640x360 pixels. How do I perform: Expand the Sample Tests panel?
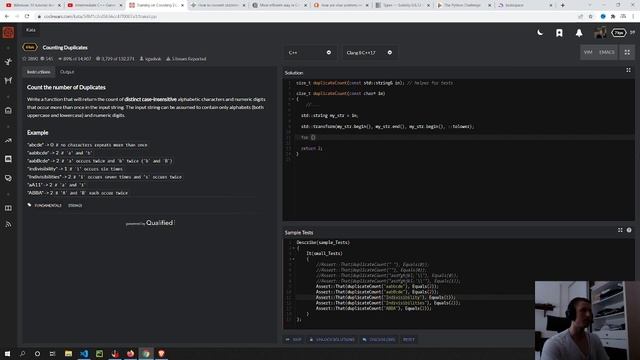click(x=620, y=230)
